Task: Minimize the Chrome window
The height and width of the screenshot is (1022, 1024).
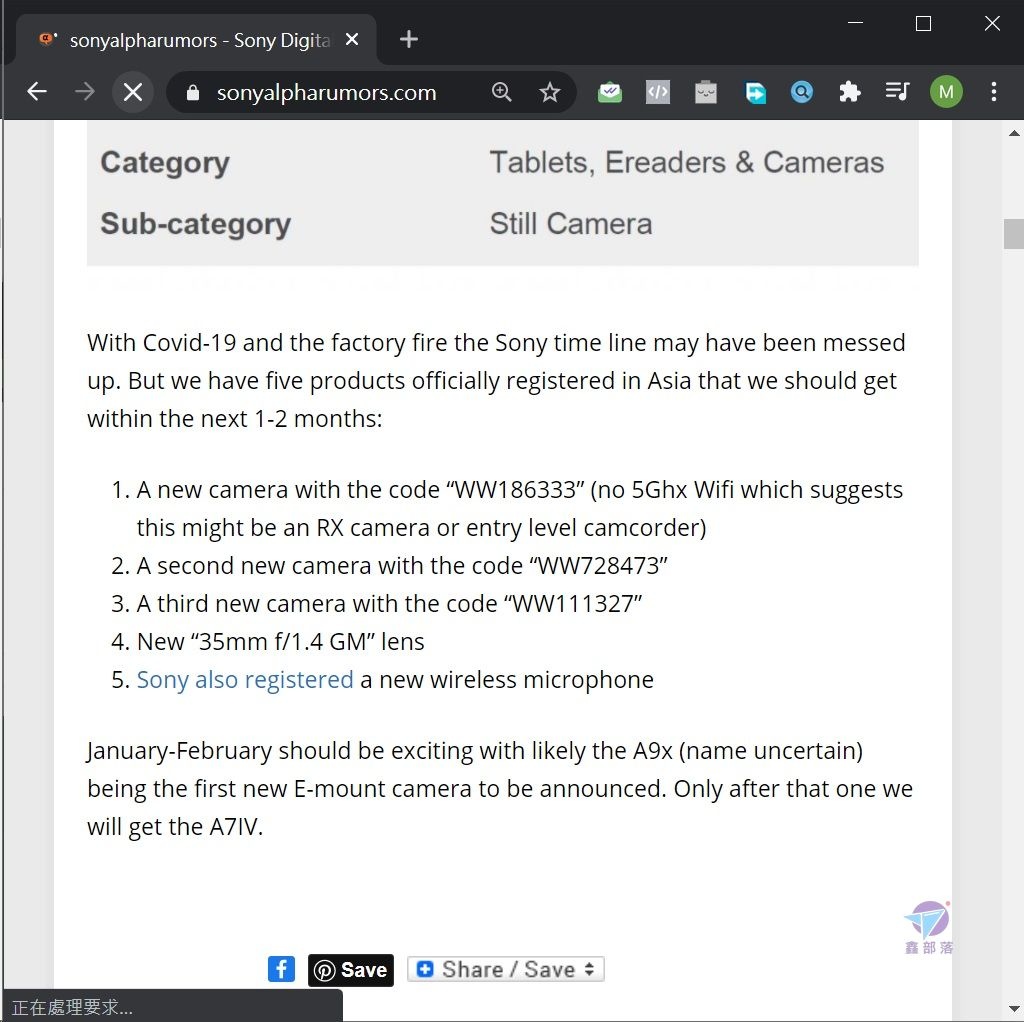Action: point(856,24)
